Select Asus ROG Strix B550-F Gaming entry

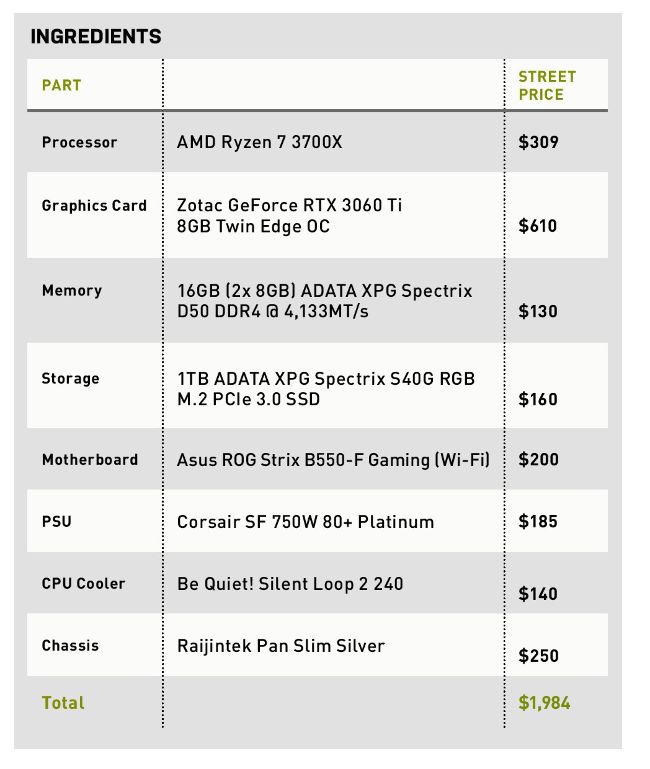(333, 460)
